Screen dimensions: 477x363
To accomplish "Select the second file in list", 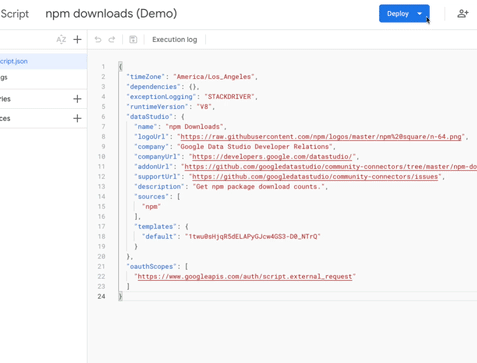I will pyautogui.click(x=43, y=77).
